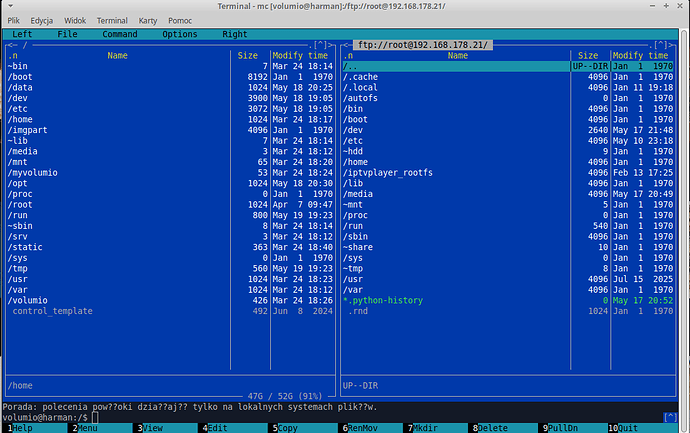This screenshot has width=690, height=433.
Task: Select /srv directory in left panel
Action: 170,237
